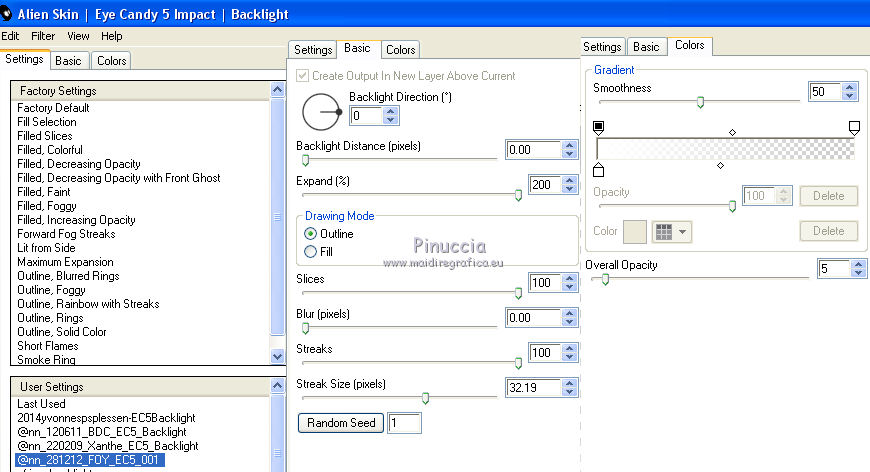Select Fill Selection preset

pyautogui.click(x=47, y=122)
